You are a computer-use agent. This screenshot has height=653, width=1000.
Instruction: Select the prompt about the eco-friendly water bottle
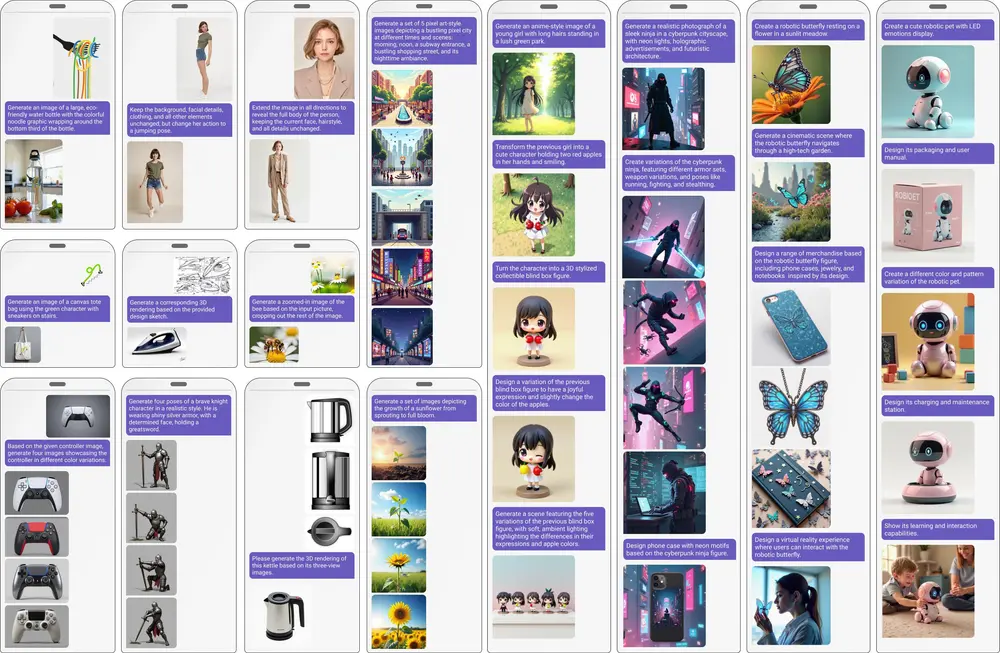click(57, 118)
